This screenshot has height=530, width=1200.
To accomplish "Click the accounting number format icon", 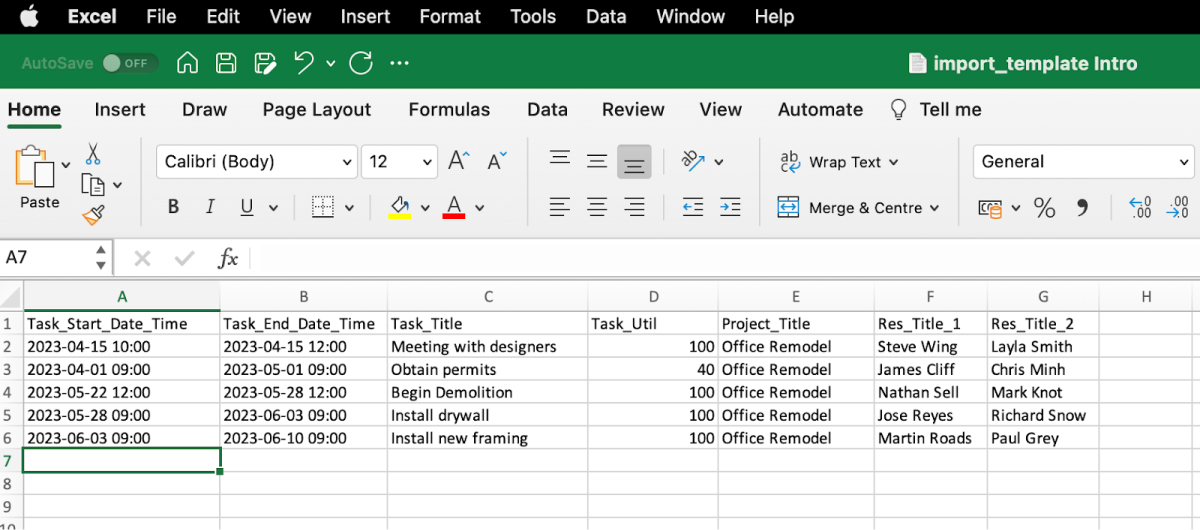I will [x=990, y=208].
